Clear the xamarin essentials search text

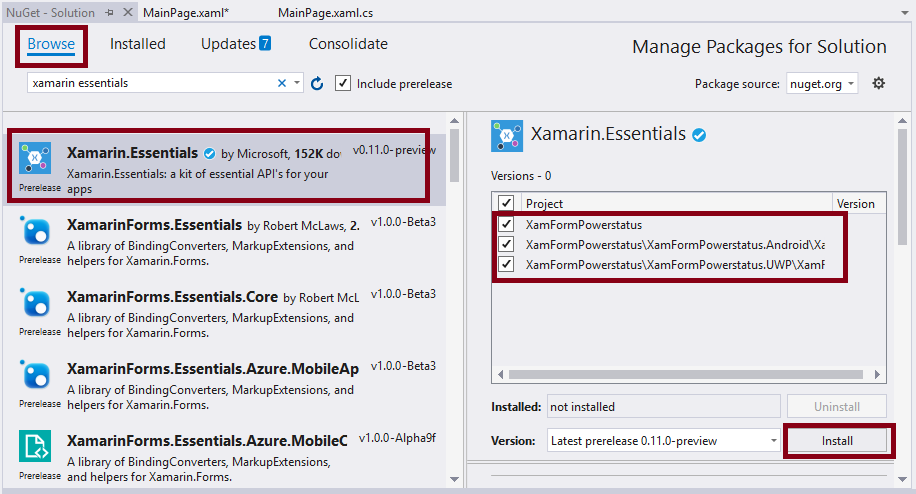282,84
